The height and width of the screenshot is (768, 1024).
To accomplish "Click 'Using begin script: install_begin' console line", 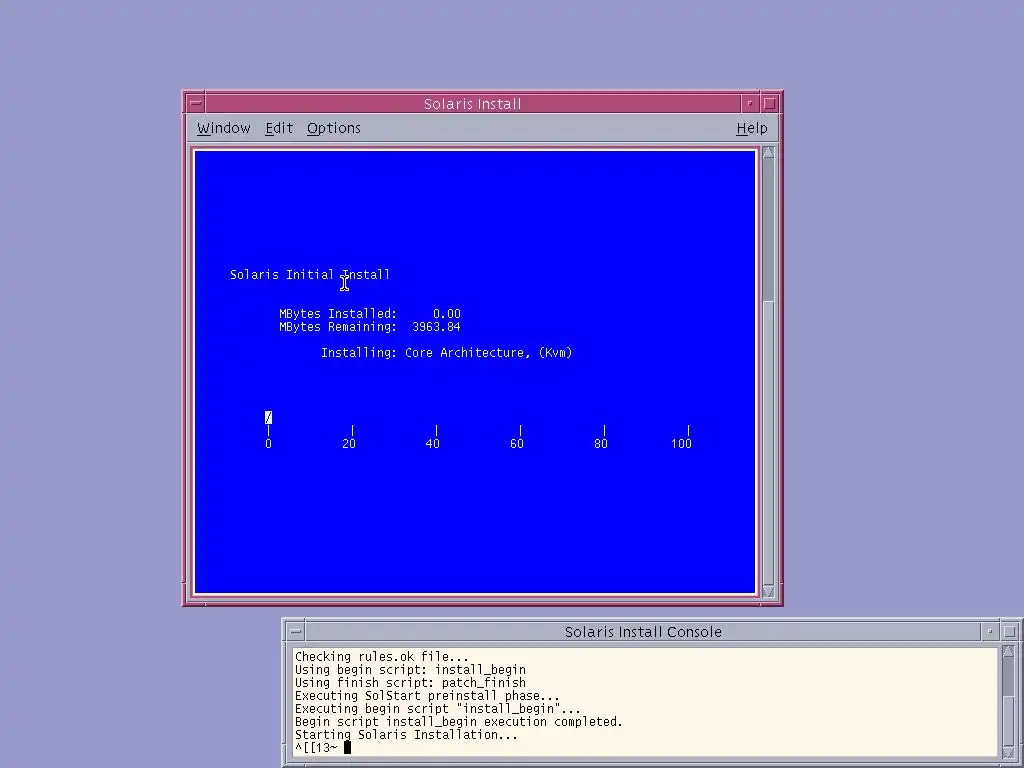I will [410, 669].
